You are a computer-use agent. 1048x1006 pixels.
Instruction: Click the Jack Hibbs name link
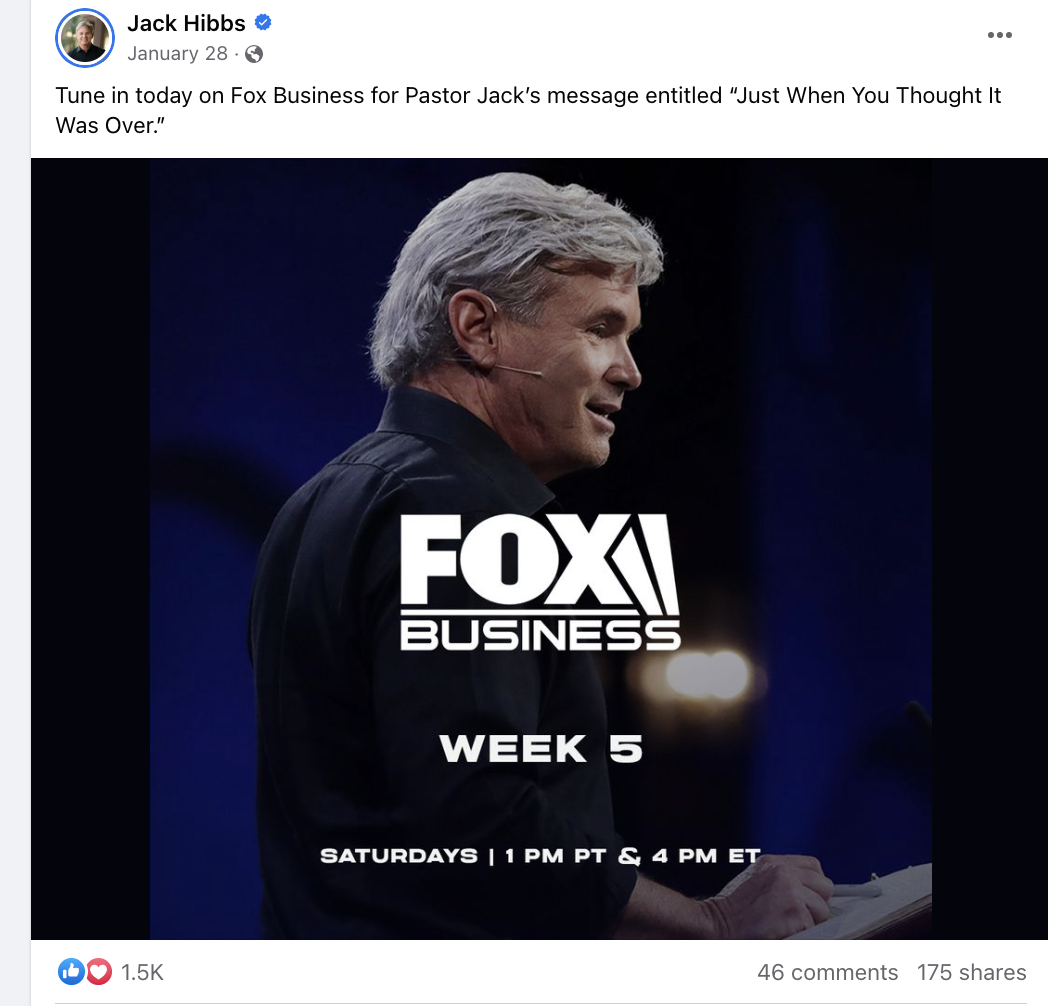(x=186, y=23)
